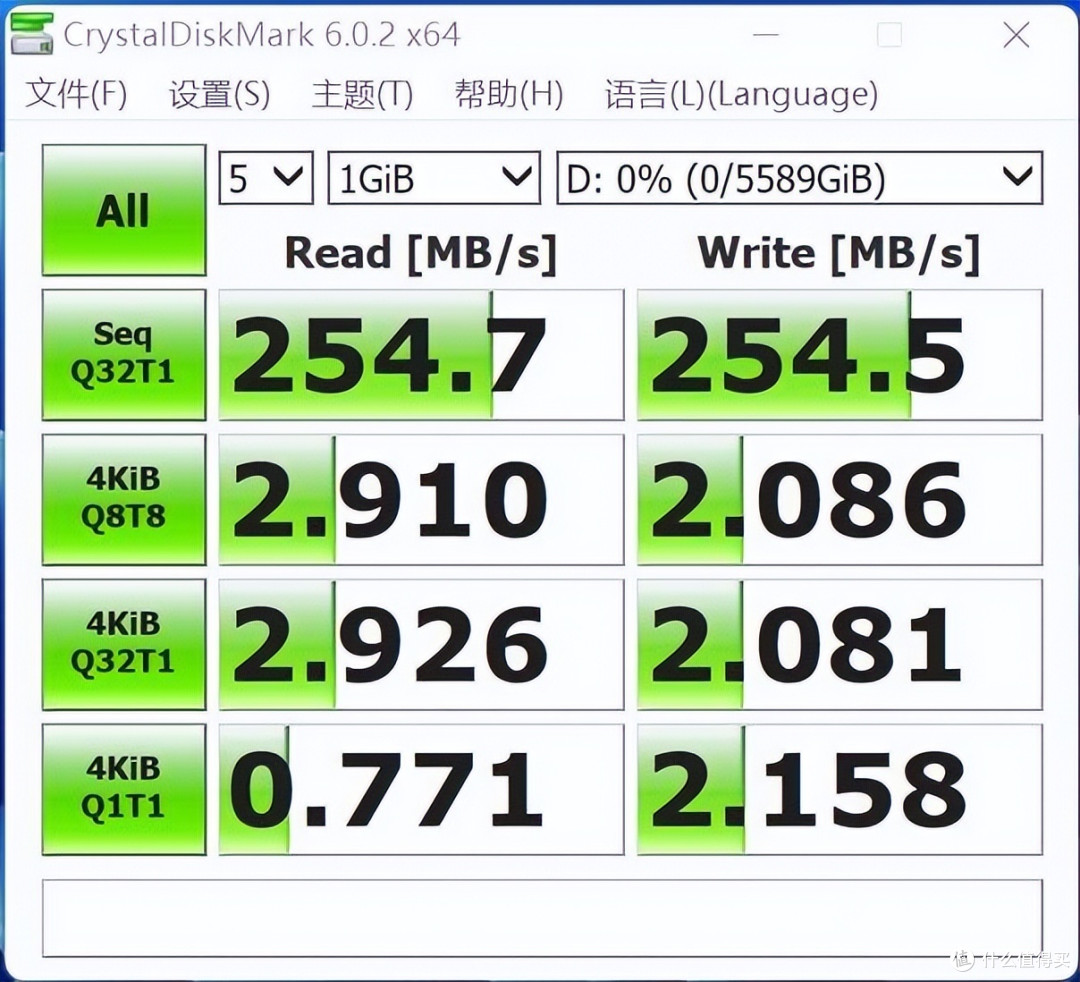Expand the test size dropdown showing 1GiB
The height and width of the screenshot is (982, 1080).
[x=434, y=178]
